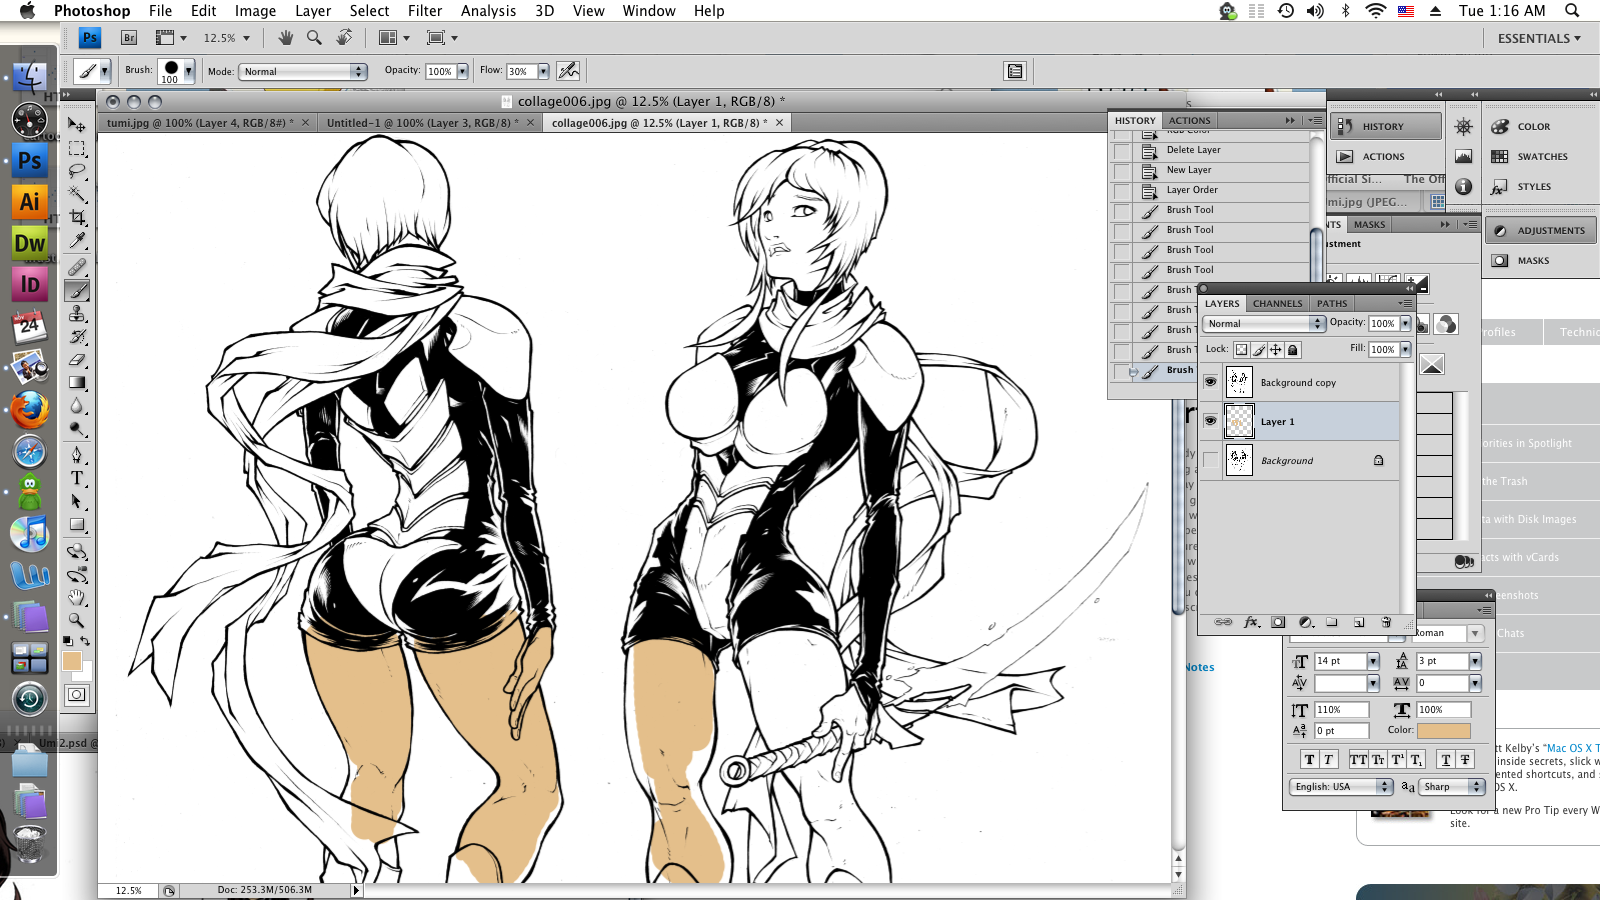Toggle lock image pixels
The width and height of the screenshot is (1600, 900).
click(1259, 350)
